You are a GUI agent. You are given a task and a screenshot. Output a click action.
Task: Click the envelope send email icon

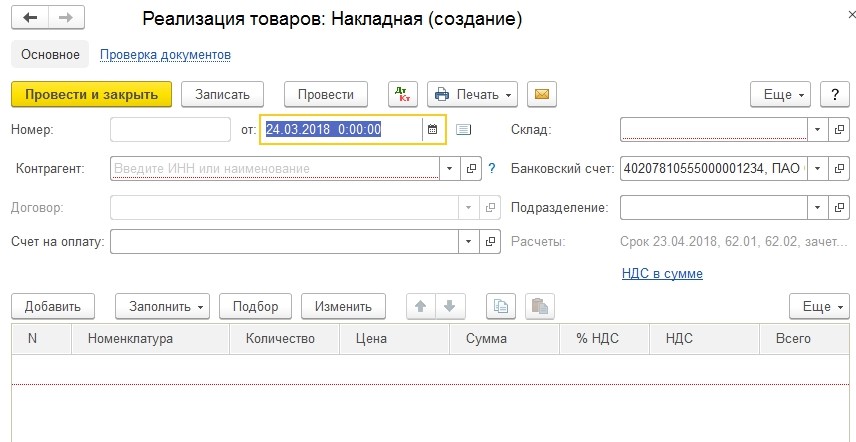pos(542,94)
